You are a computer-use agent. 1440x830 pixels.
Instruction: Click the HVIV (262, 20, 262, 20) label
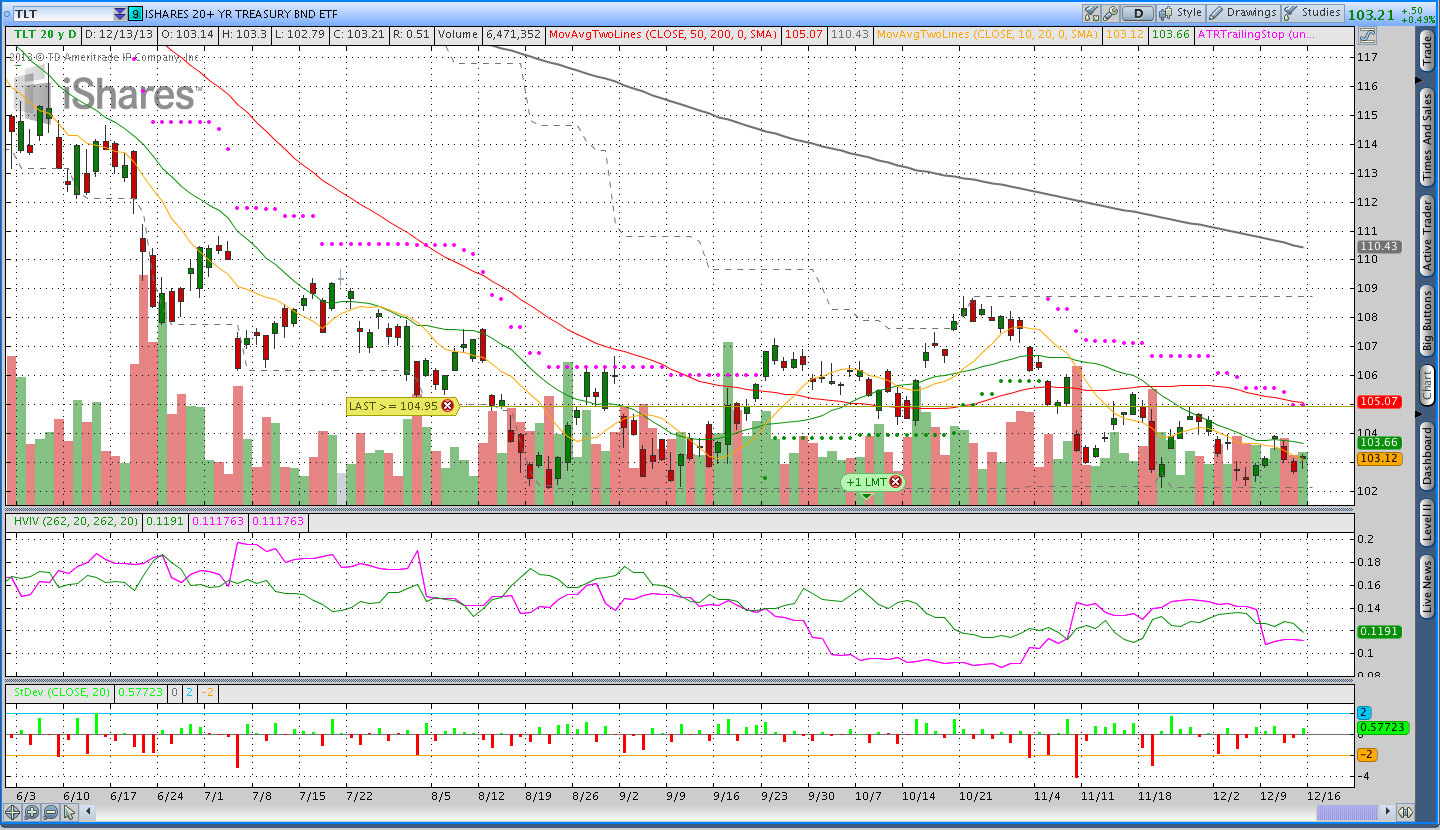tap(75, 521)
